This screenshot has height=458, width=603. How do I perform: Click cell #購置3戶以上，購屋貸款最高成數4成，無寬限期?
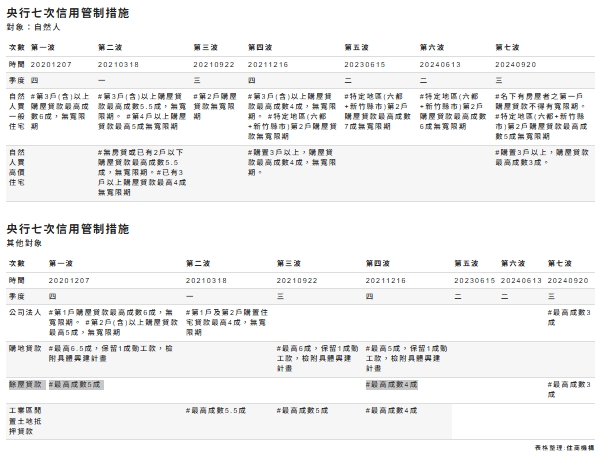point(292,162)
